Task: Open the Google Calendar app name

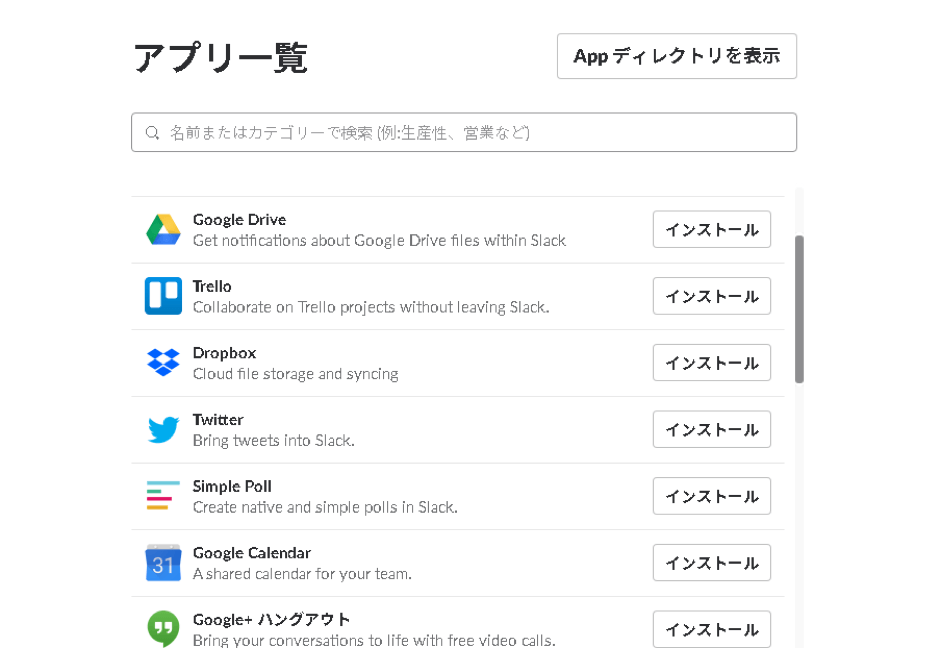Action: pyautogui.click(x=251, y=553)
